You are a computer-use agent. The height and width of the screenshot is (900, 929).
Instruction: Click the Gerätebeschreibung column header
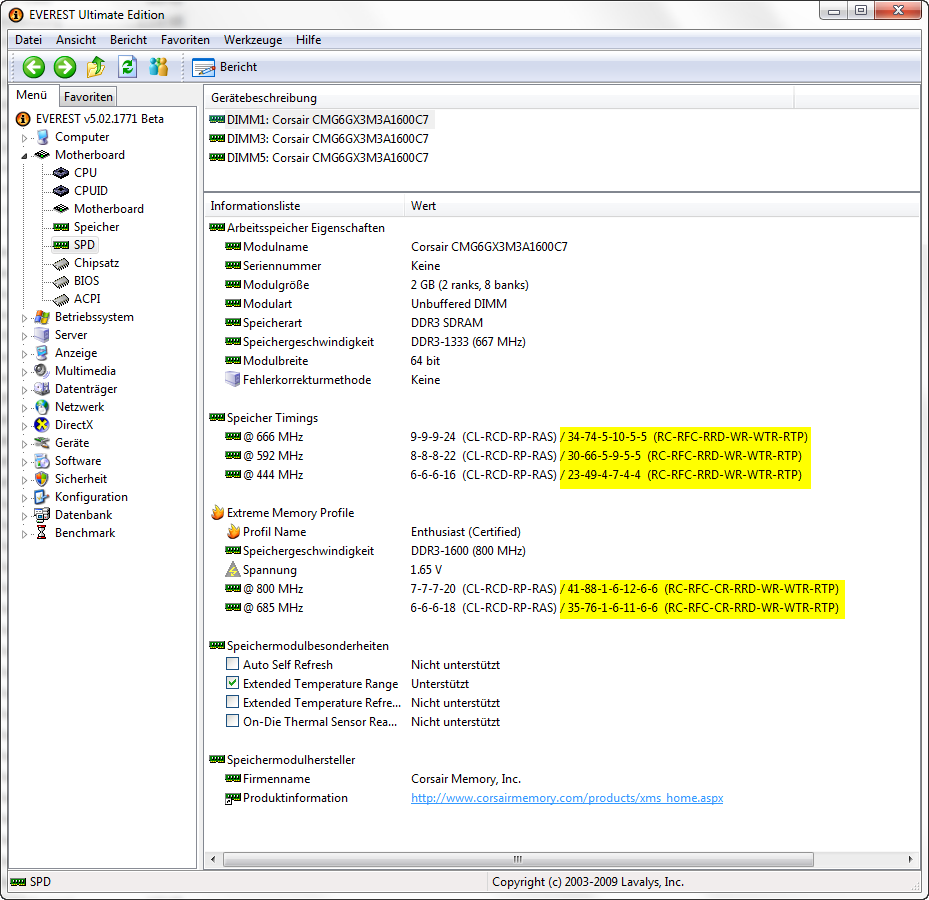tap(499, 98)
